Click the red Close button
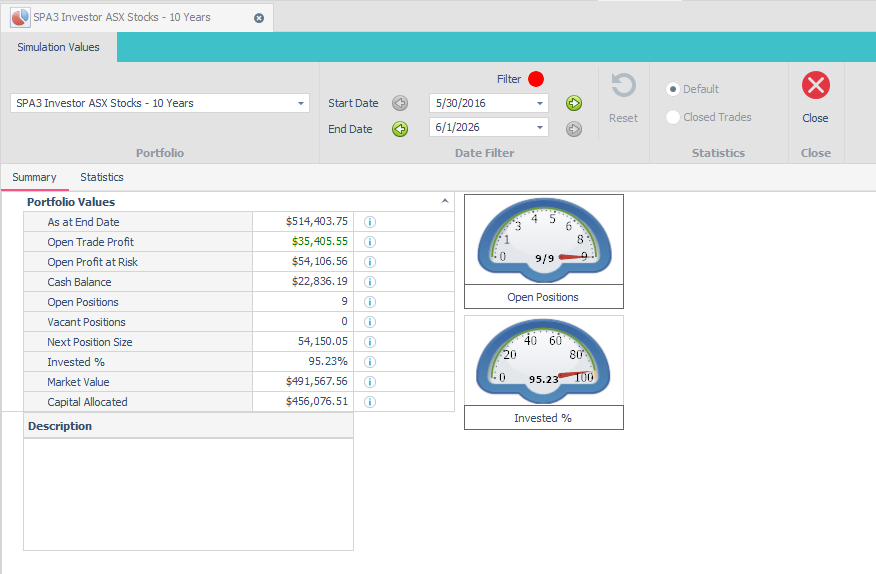The width and height of the screenshot is (876, 574). (x=816, y=86)
